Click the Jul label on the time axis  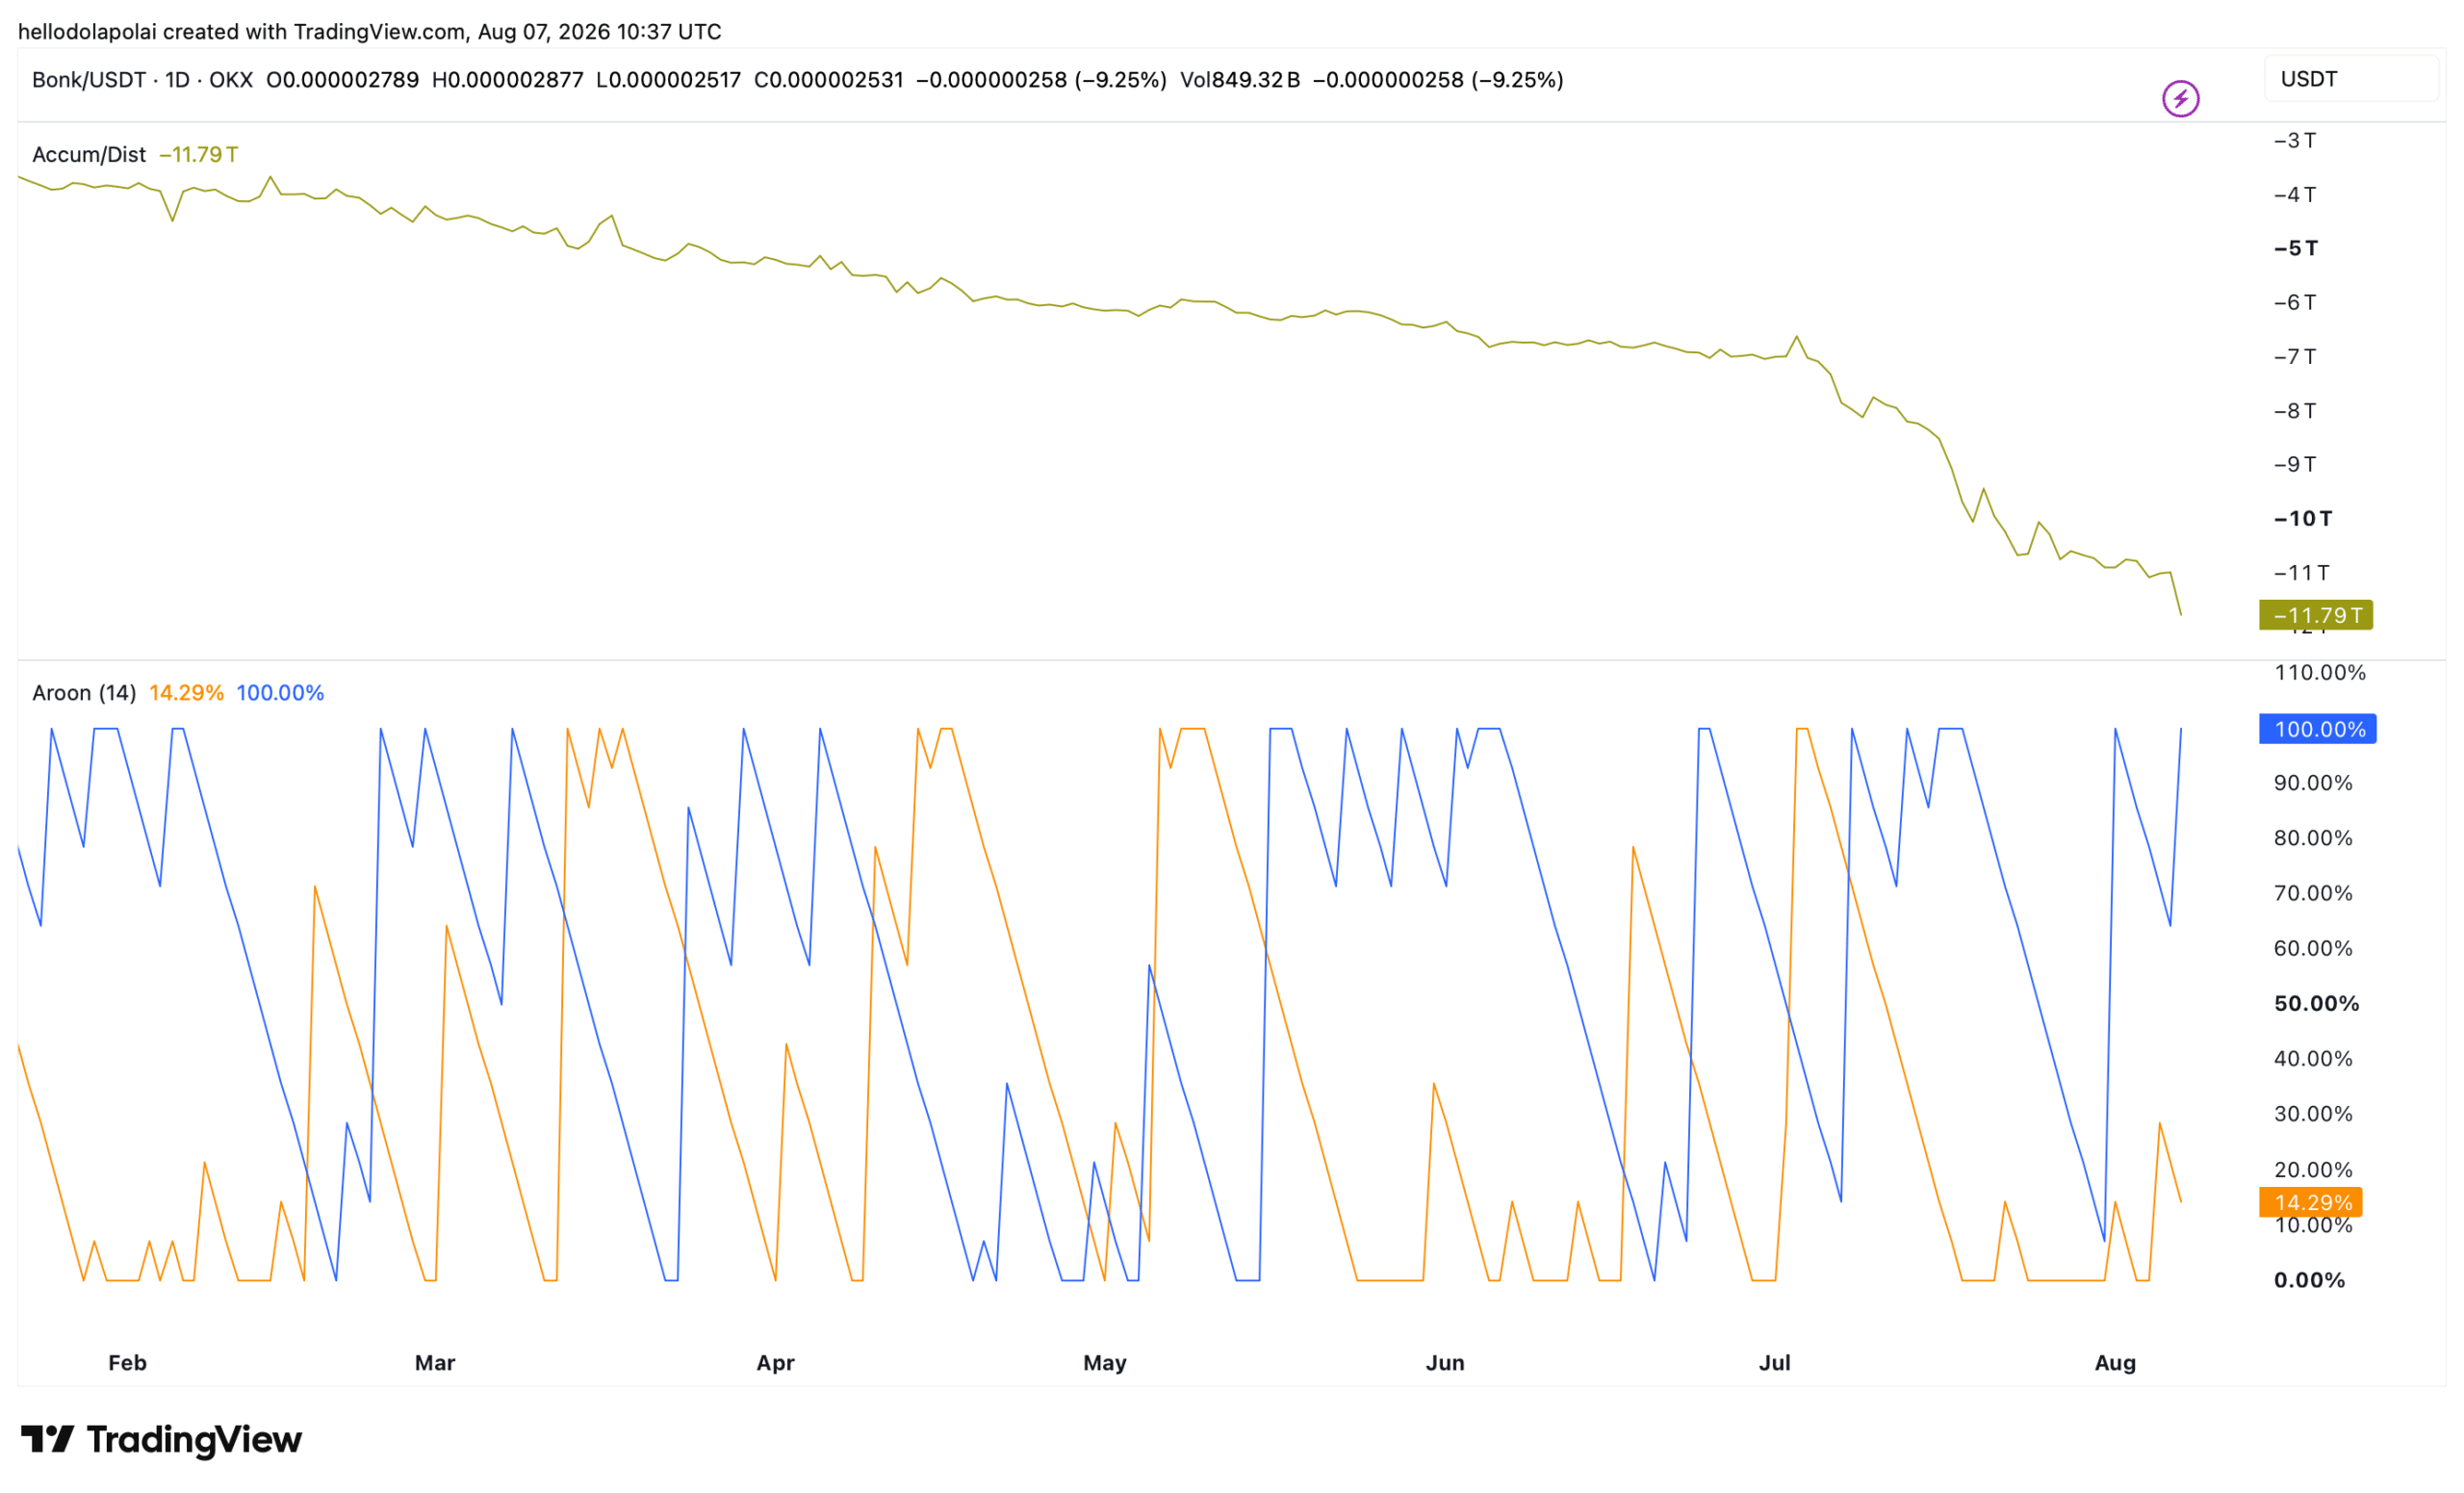click(x=1774, y=1363)
